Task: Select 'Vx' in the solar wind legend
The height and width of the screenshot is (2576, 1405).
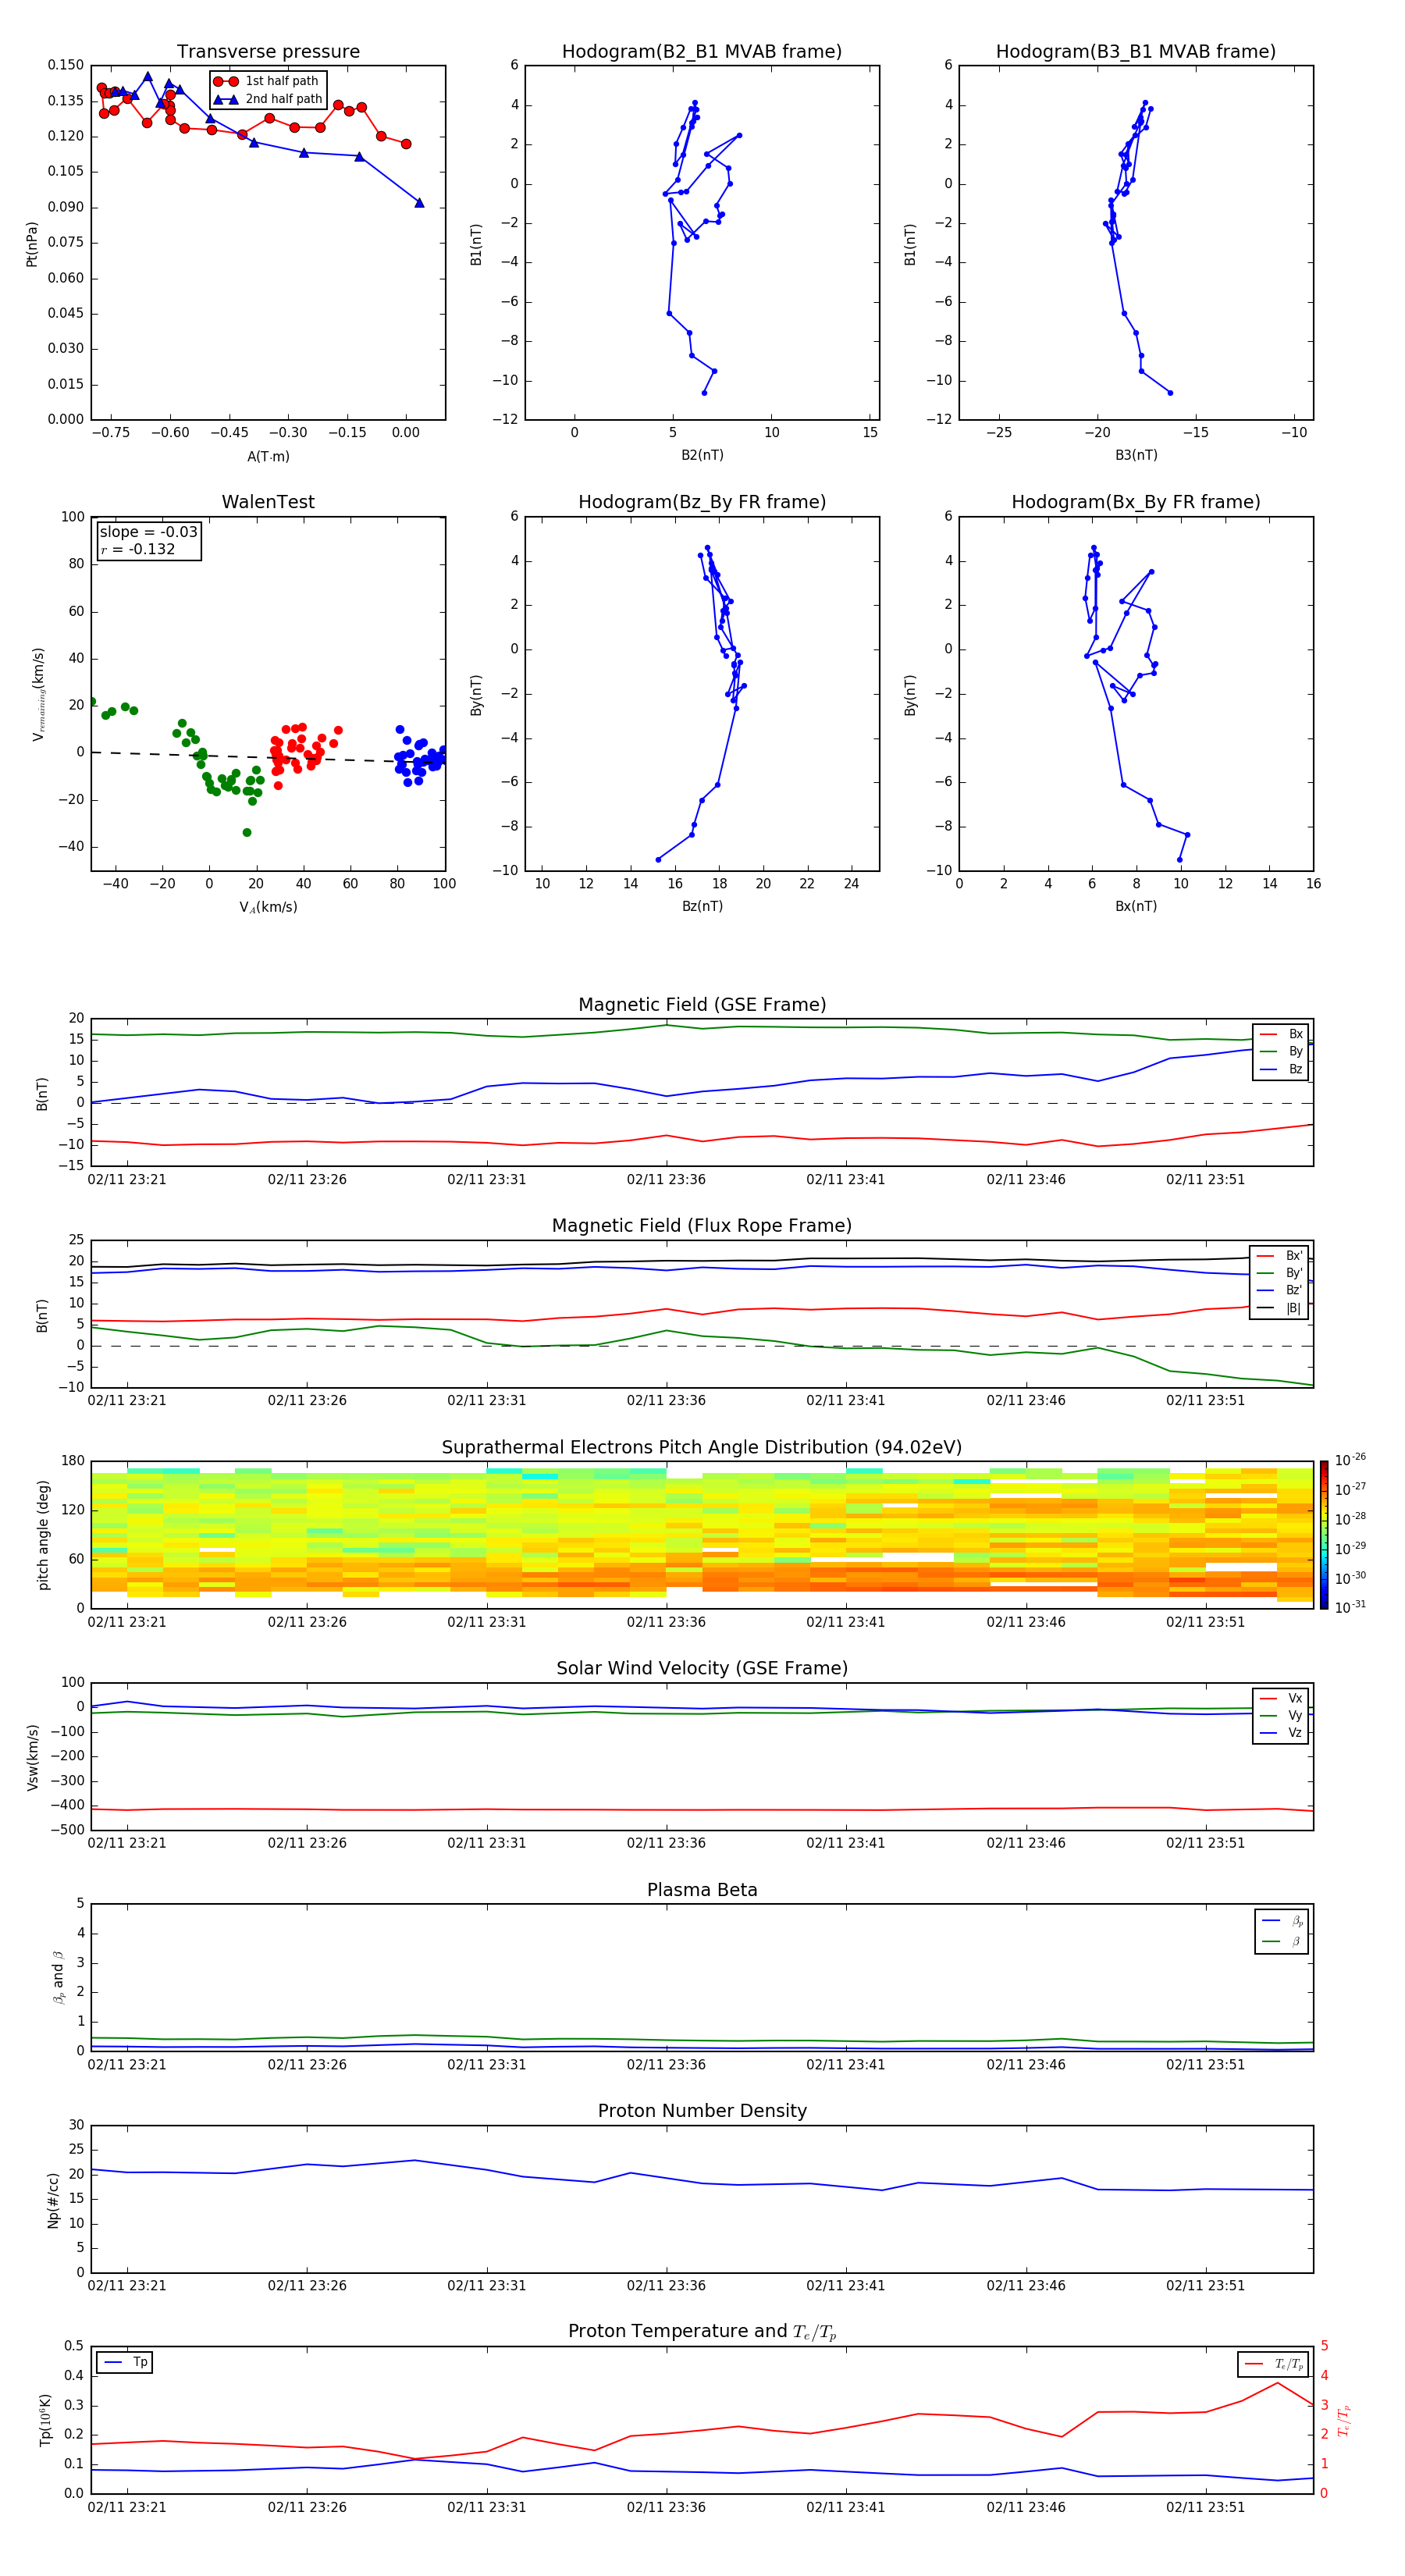Action: point(1281,1698)
